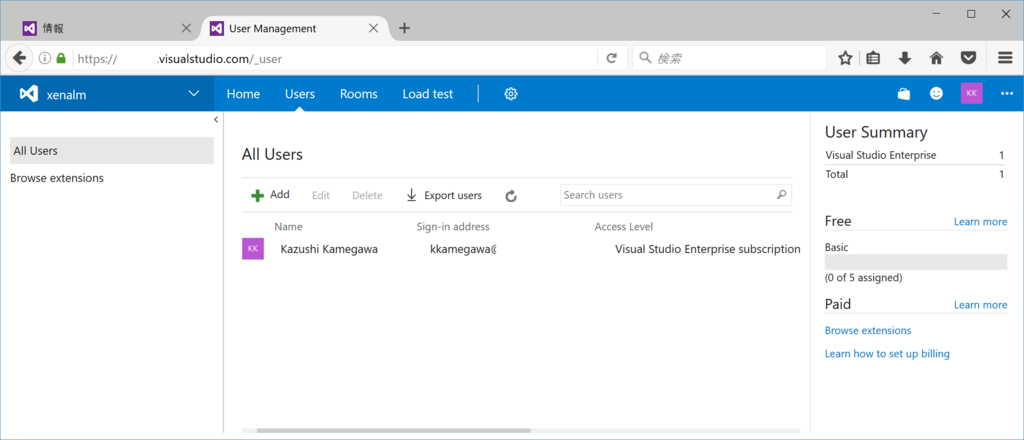Screen dimensions: 1024x440
Task: Bookmark this page with the star icon
Action: (x=845, y=58)
